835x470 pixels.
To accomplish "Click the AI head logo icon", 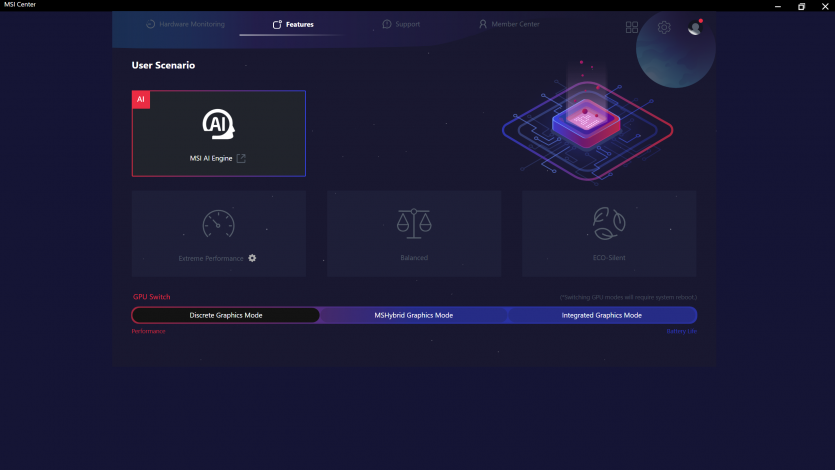I will [x=218, y=123].
